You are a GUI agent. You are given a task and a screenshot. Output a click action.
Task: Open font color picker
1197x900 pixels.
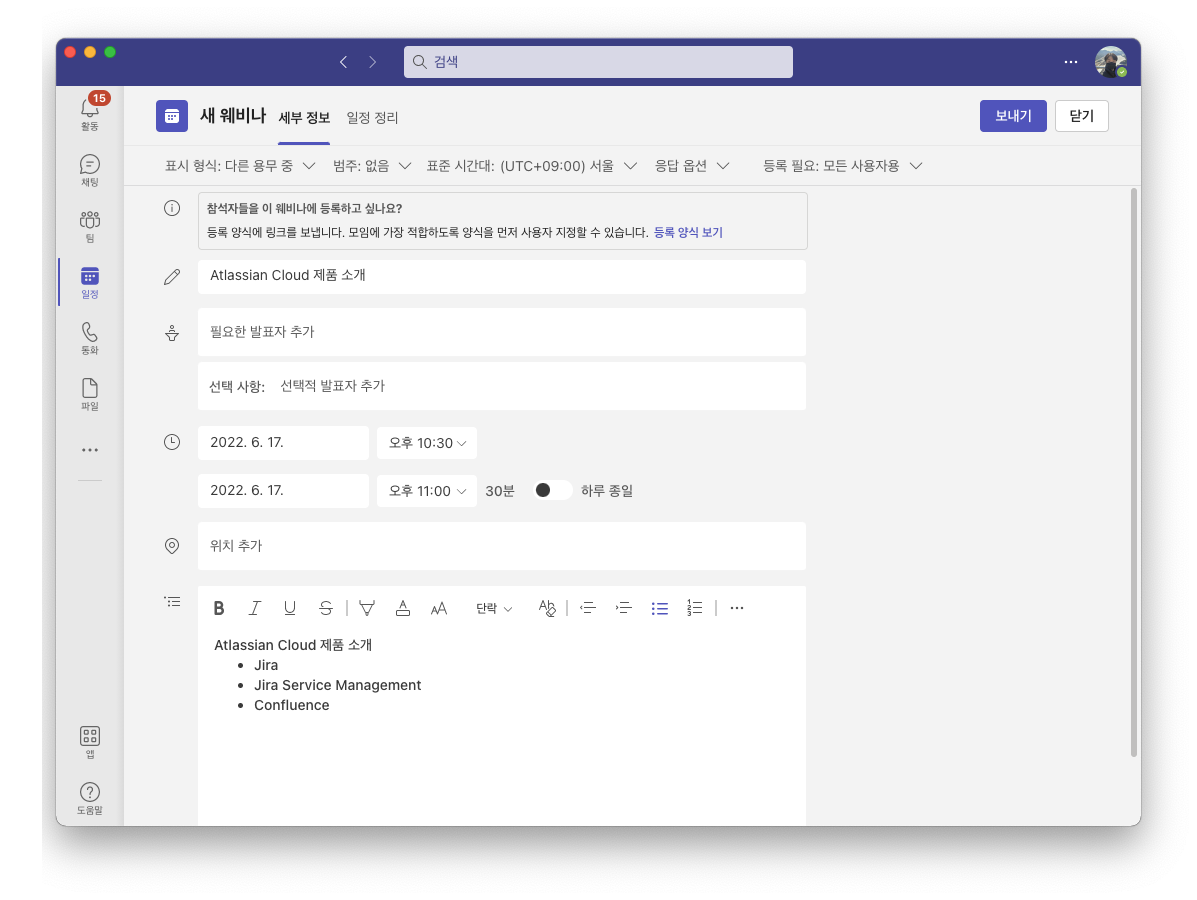pyautogui.click(x=403, y=608)
